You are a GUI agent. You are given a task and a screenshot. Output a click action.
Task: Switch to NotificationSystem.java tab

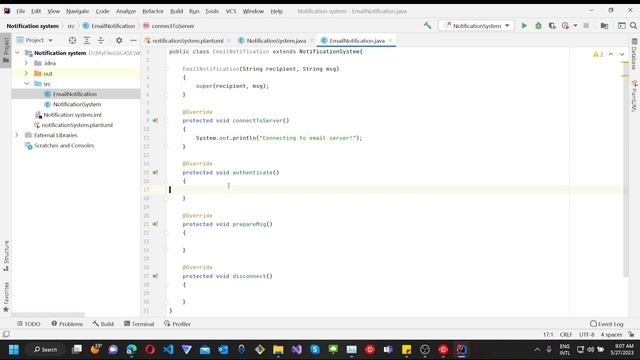coord(276,40)
